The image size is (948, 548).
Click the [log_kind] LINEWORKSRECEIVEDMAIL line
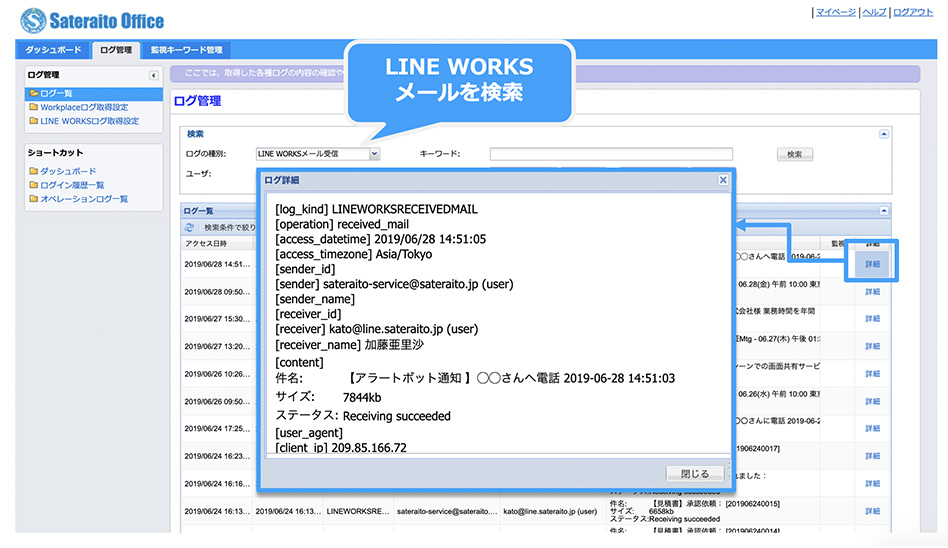point(376,209)
